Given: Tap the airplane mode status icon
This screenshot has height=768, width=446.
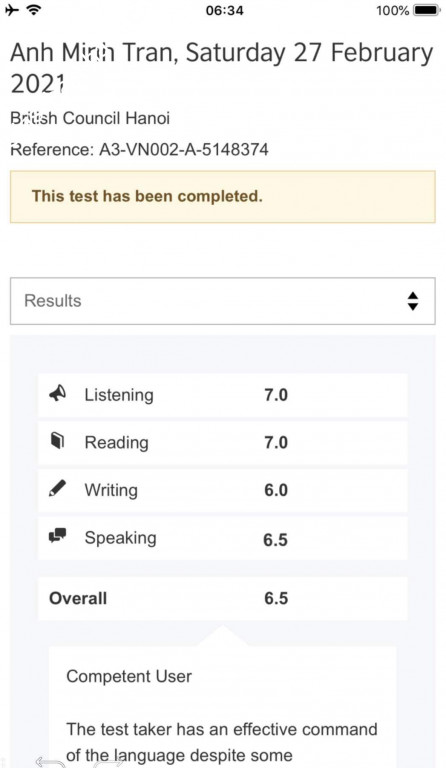Looking at the screenshot, I should (12, 10).
